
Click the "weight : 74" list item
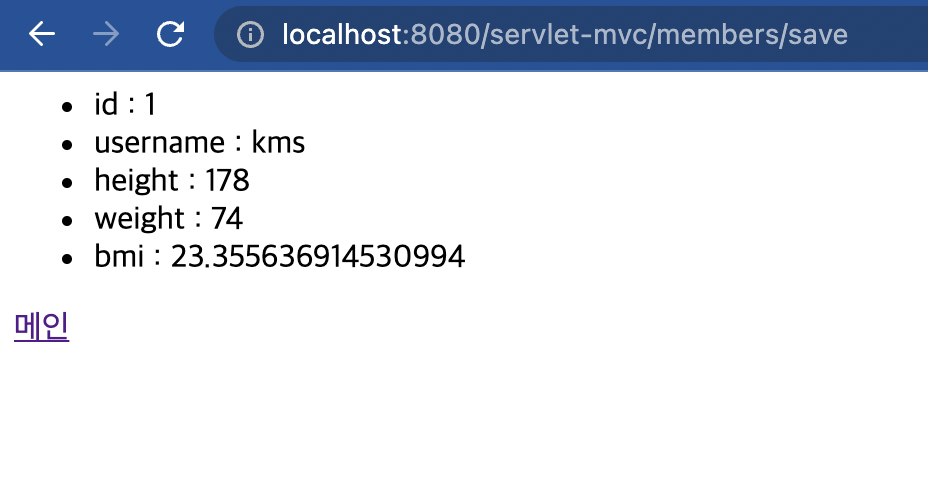169,218
